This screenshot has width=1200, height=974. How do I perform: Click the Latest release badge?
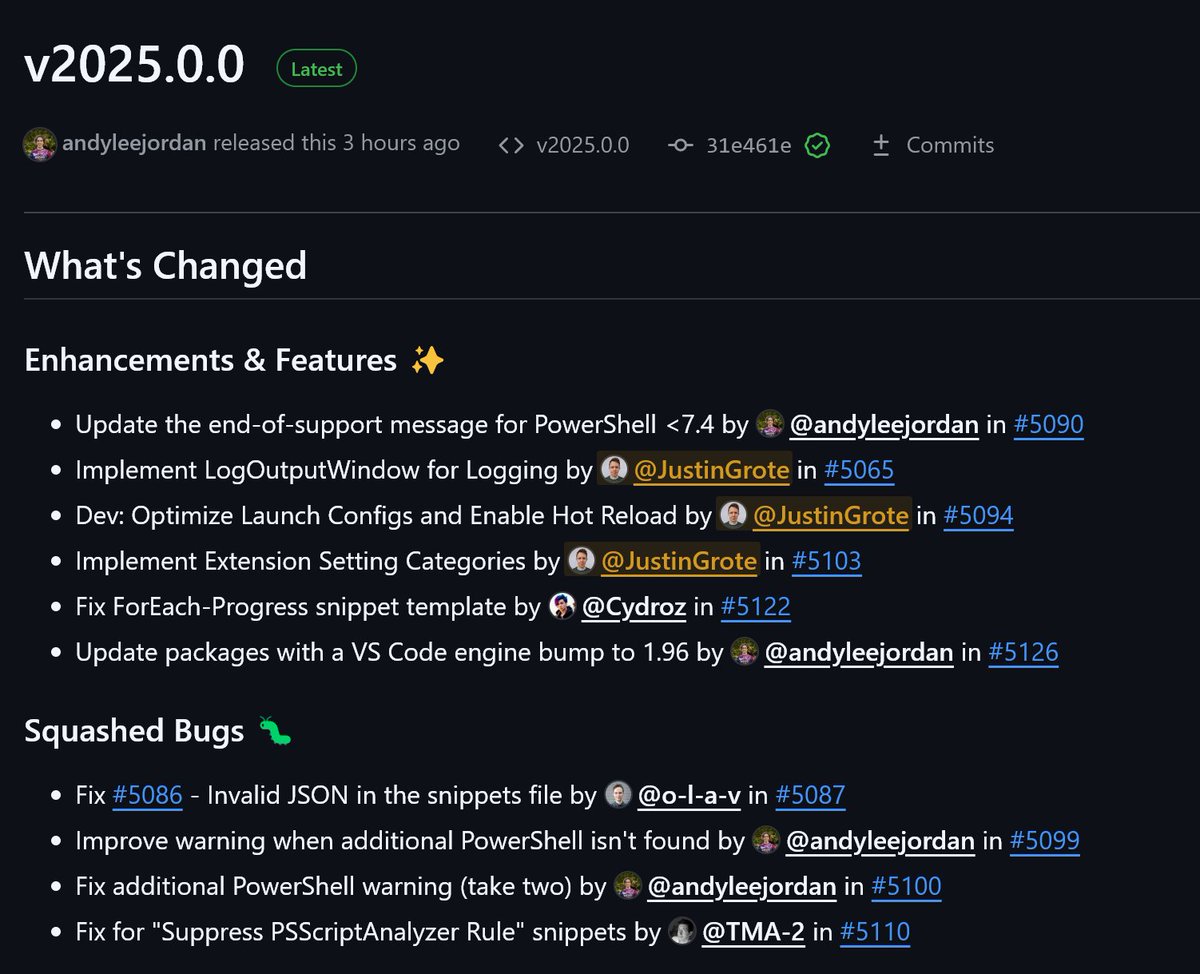(316, 69)
